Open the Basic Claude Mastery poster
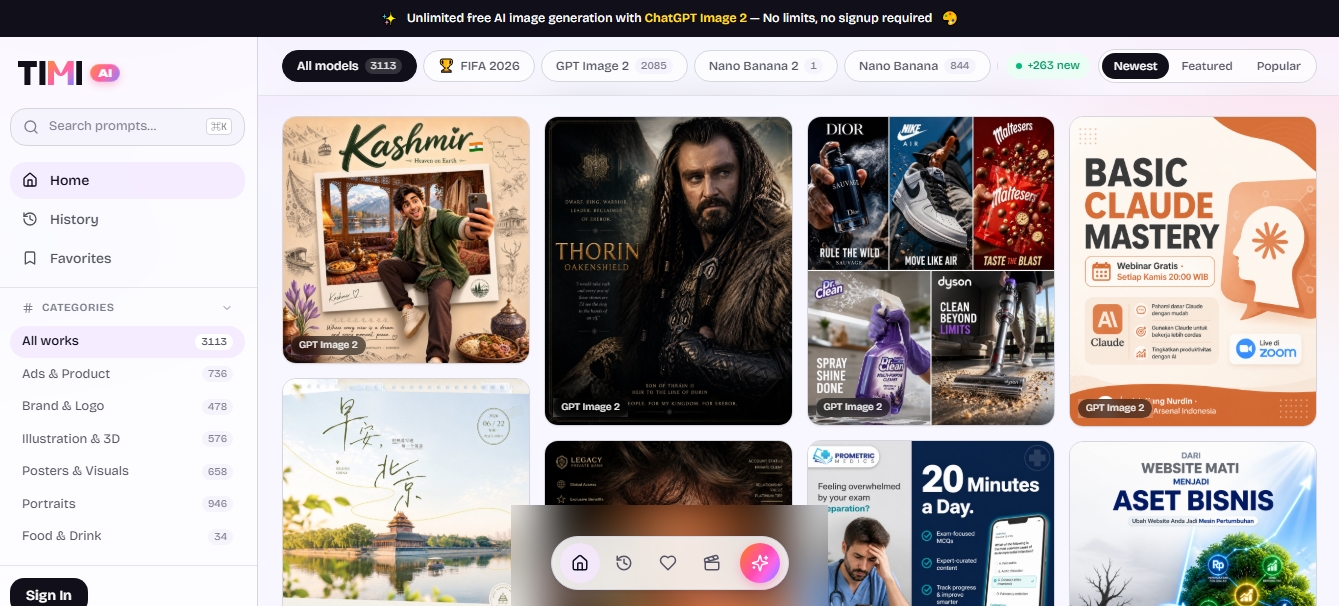The width and height of the screenshot is (1339, 606). click(x=1193, y=271)
